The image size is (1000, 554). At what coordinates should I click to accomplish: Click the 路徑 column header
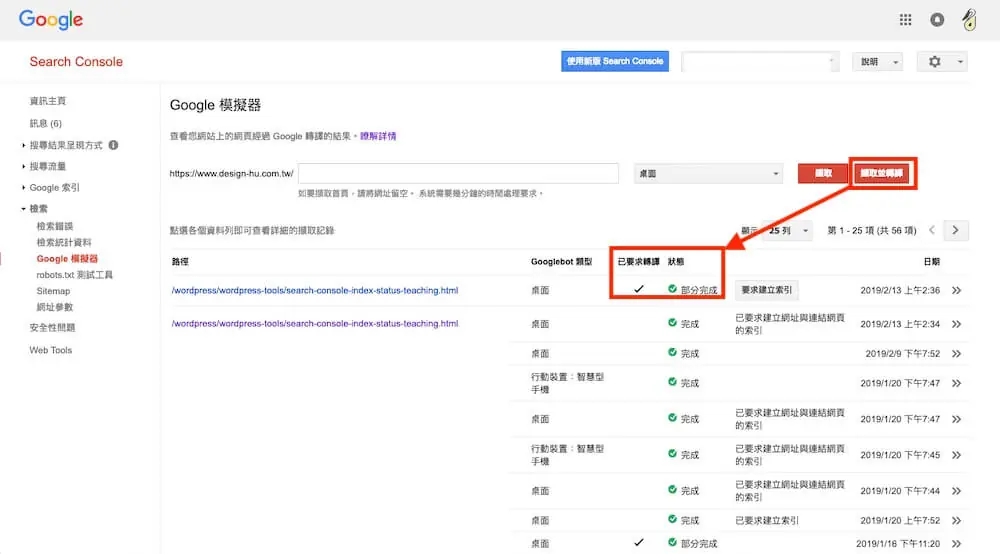(180, 261)
